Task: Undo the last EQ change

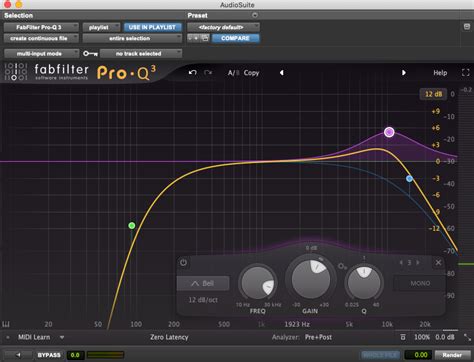Action: click(x=192, y=73)
